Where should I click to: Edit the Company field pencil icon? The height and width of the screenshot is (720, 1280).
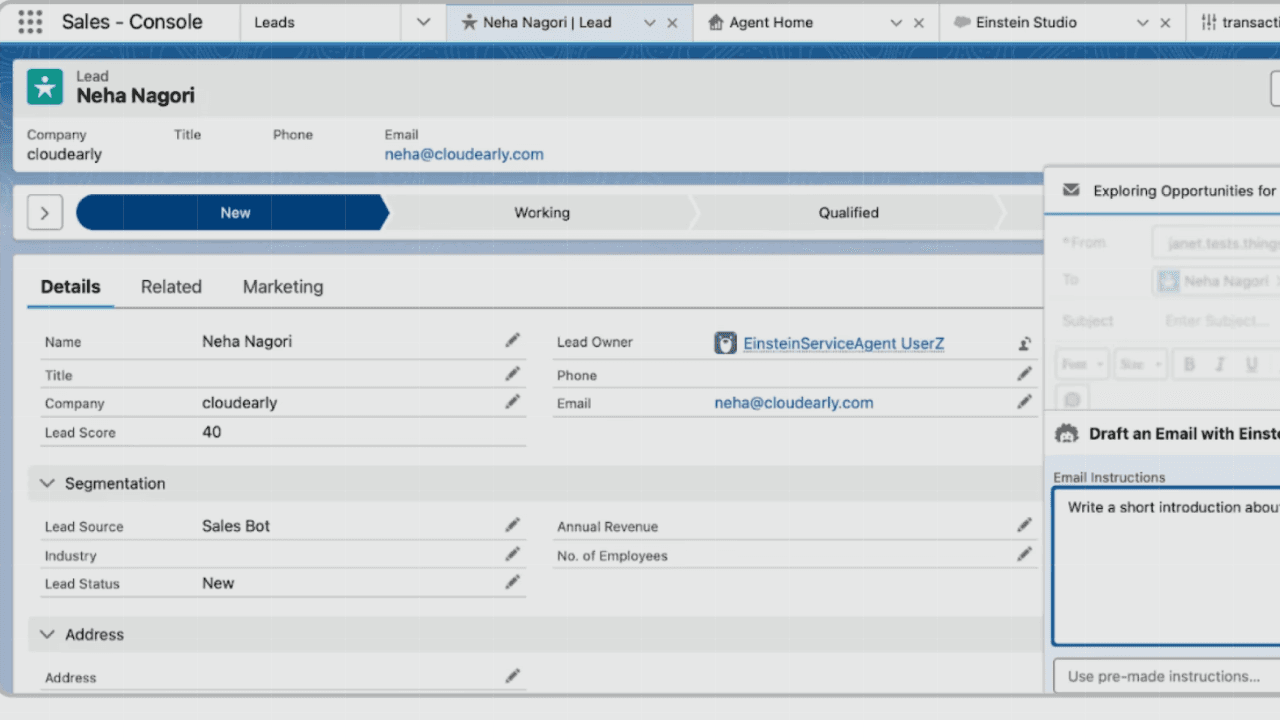tap(513, 402)
